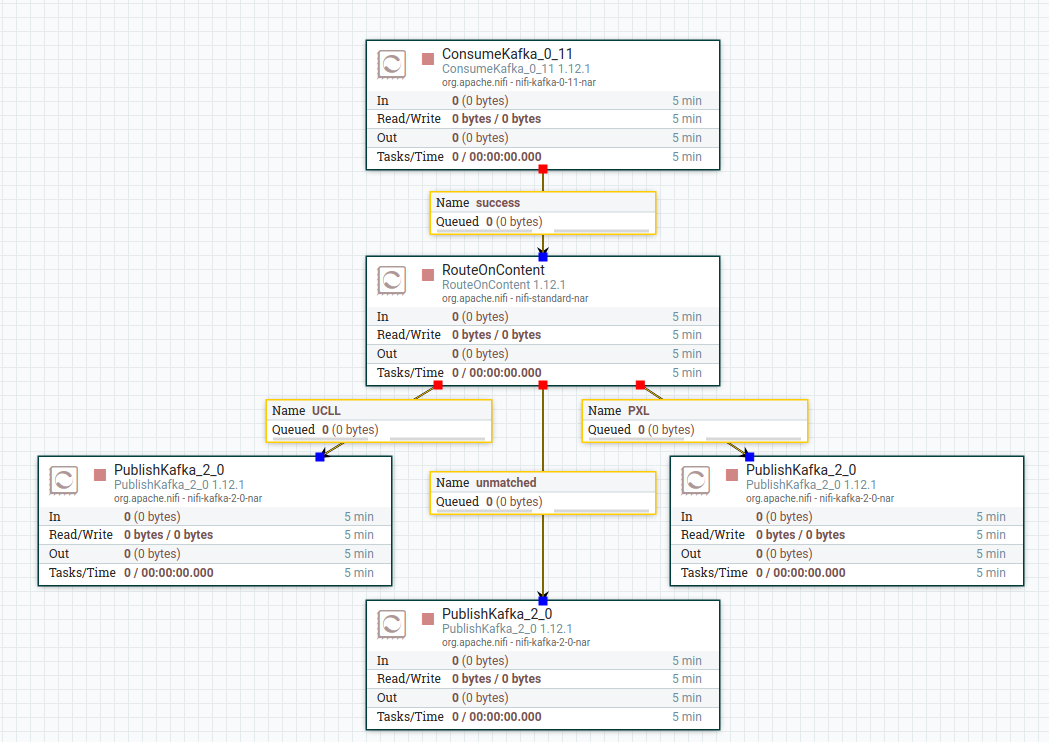1049x742 pixels.
Task: Click the stopped indicator on bottom PublishKafka_2_0
Action: pos(427,616)
